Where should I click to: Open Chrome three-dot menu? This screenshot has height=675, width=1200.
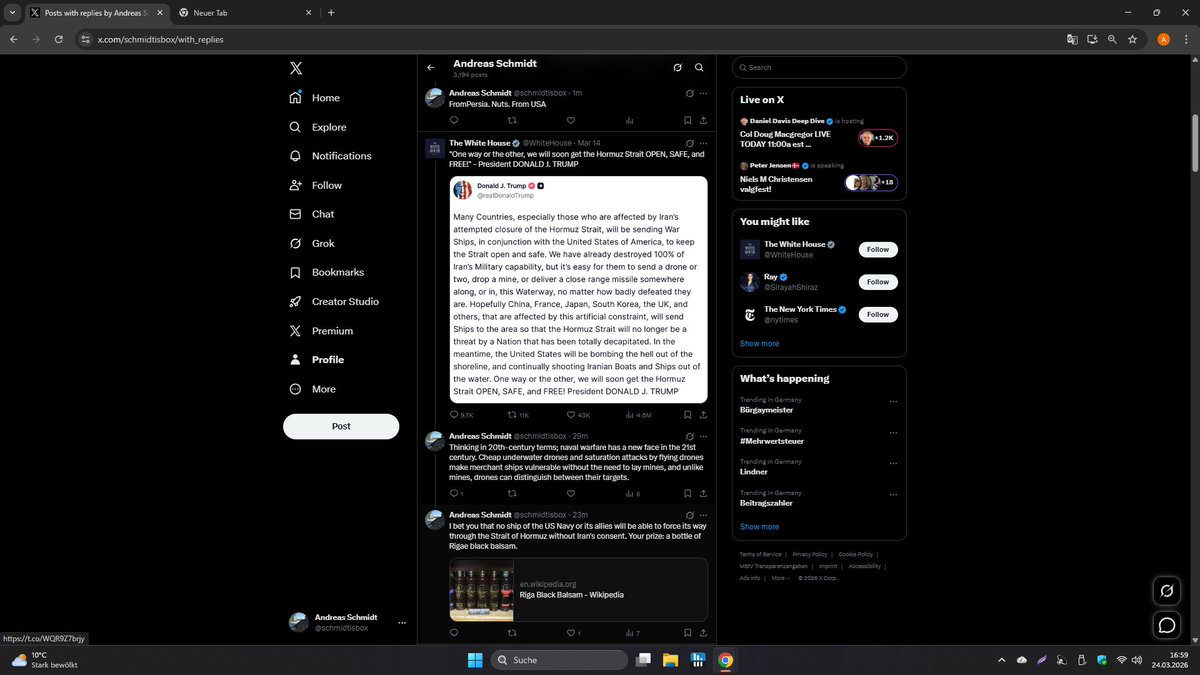[x=1185, y=39]
